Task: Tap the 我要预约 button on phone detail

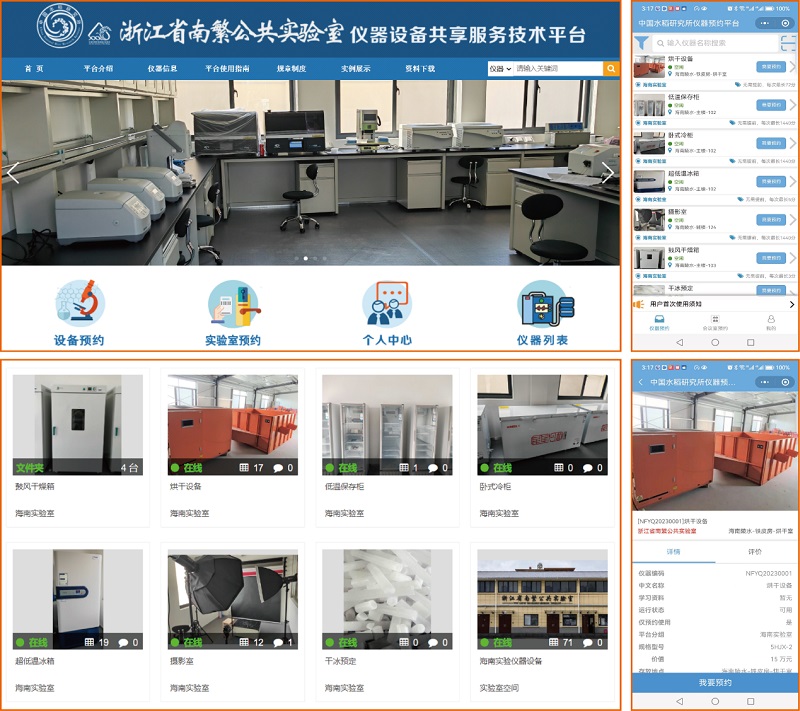Action: pos(715,683)
